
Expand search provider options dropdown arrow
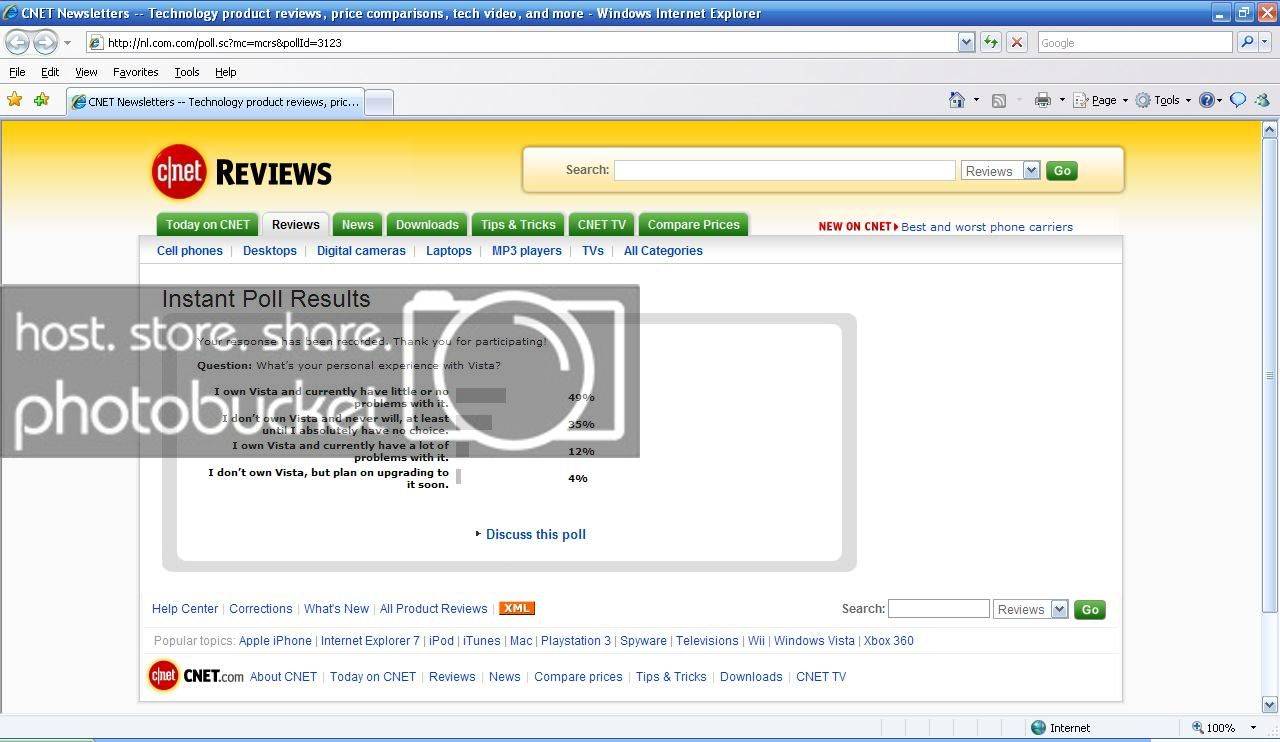[1265, 42]
